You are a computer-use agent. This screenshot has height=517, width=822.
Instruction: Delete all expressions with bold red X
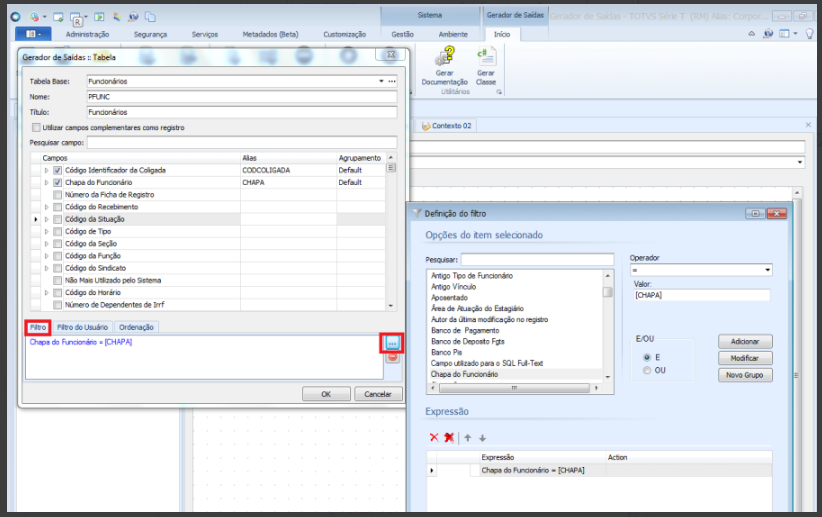coord(449,437)
